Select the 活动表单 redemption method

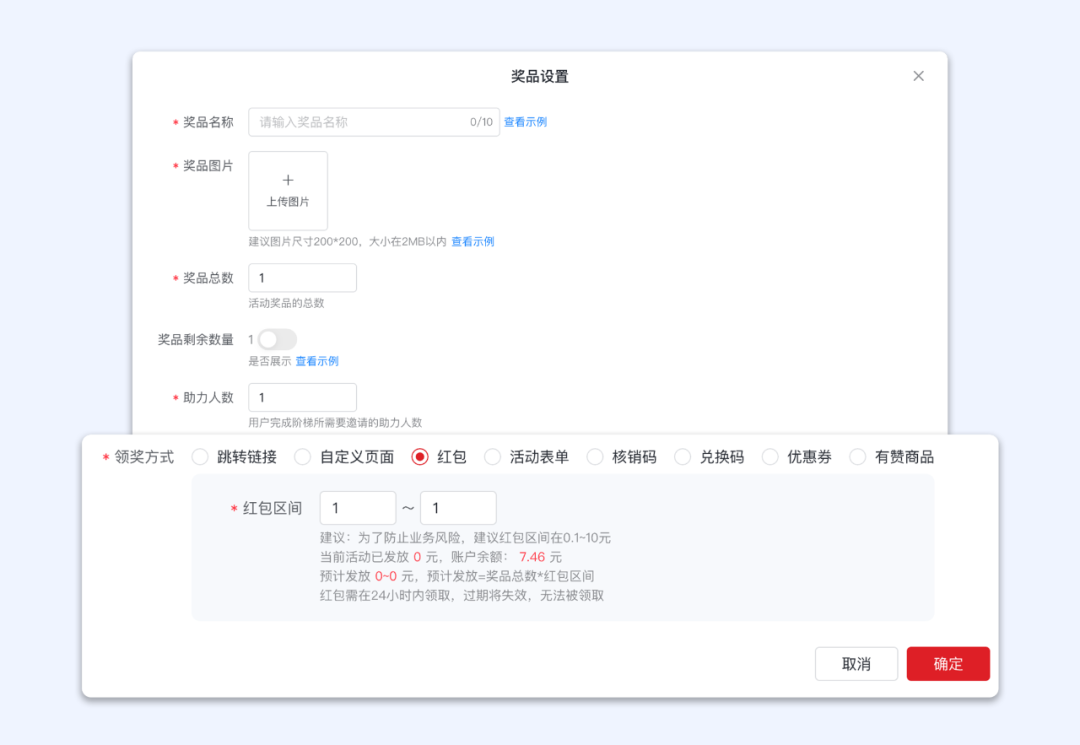(492, 456)
